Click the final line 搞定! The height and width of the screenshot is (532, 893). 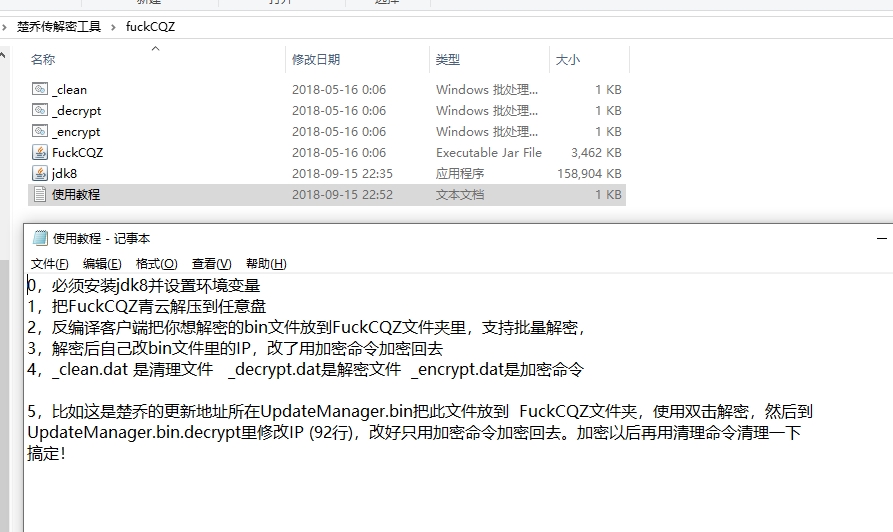point(46,454)
